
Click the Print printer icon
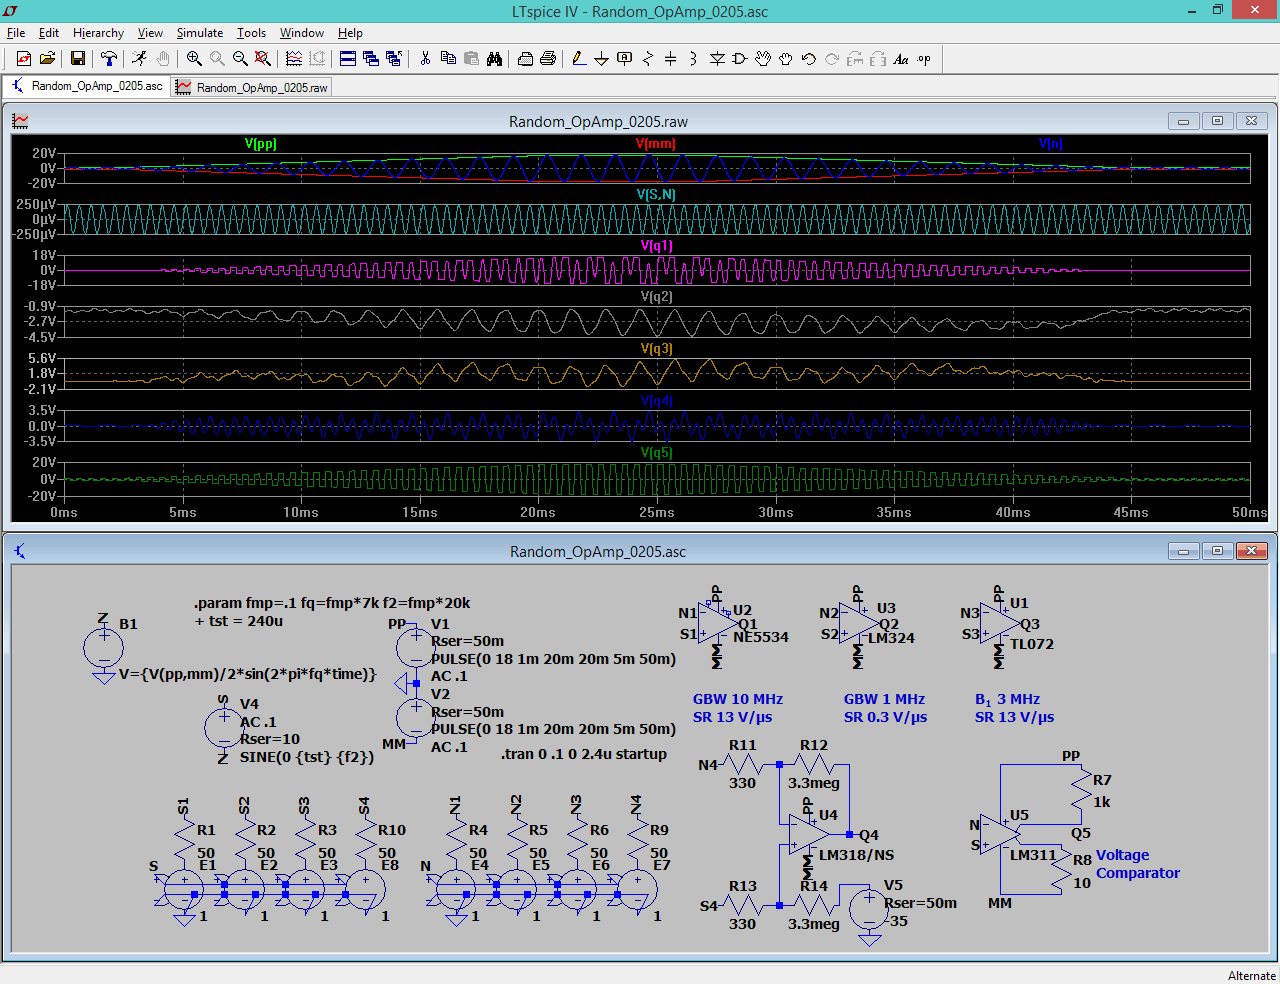tap(548, 59)
